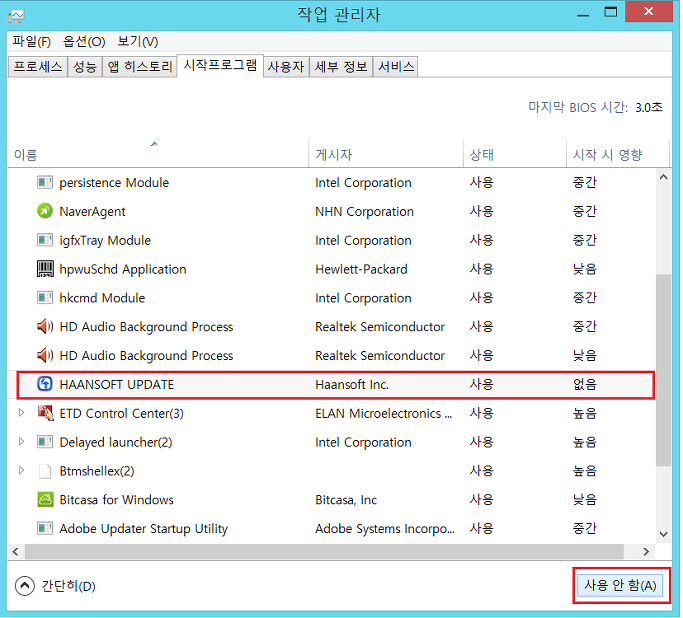Expand the Btmshellex(2) group
Screen dimensions: 683x618
point(21,470)
